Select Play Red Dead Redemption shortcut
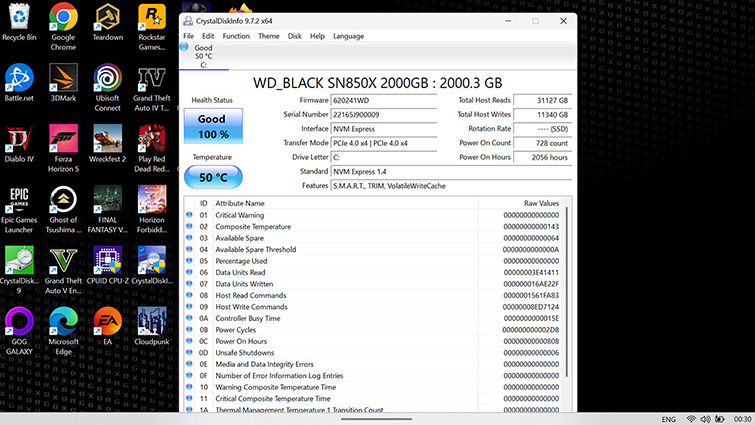Viewport: 755px width, 425px height. click(152, 148)
